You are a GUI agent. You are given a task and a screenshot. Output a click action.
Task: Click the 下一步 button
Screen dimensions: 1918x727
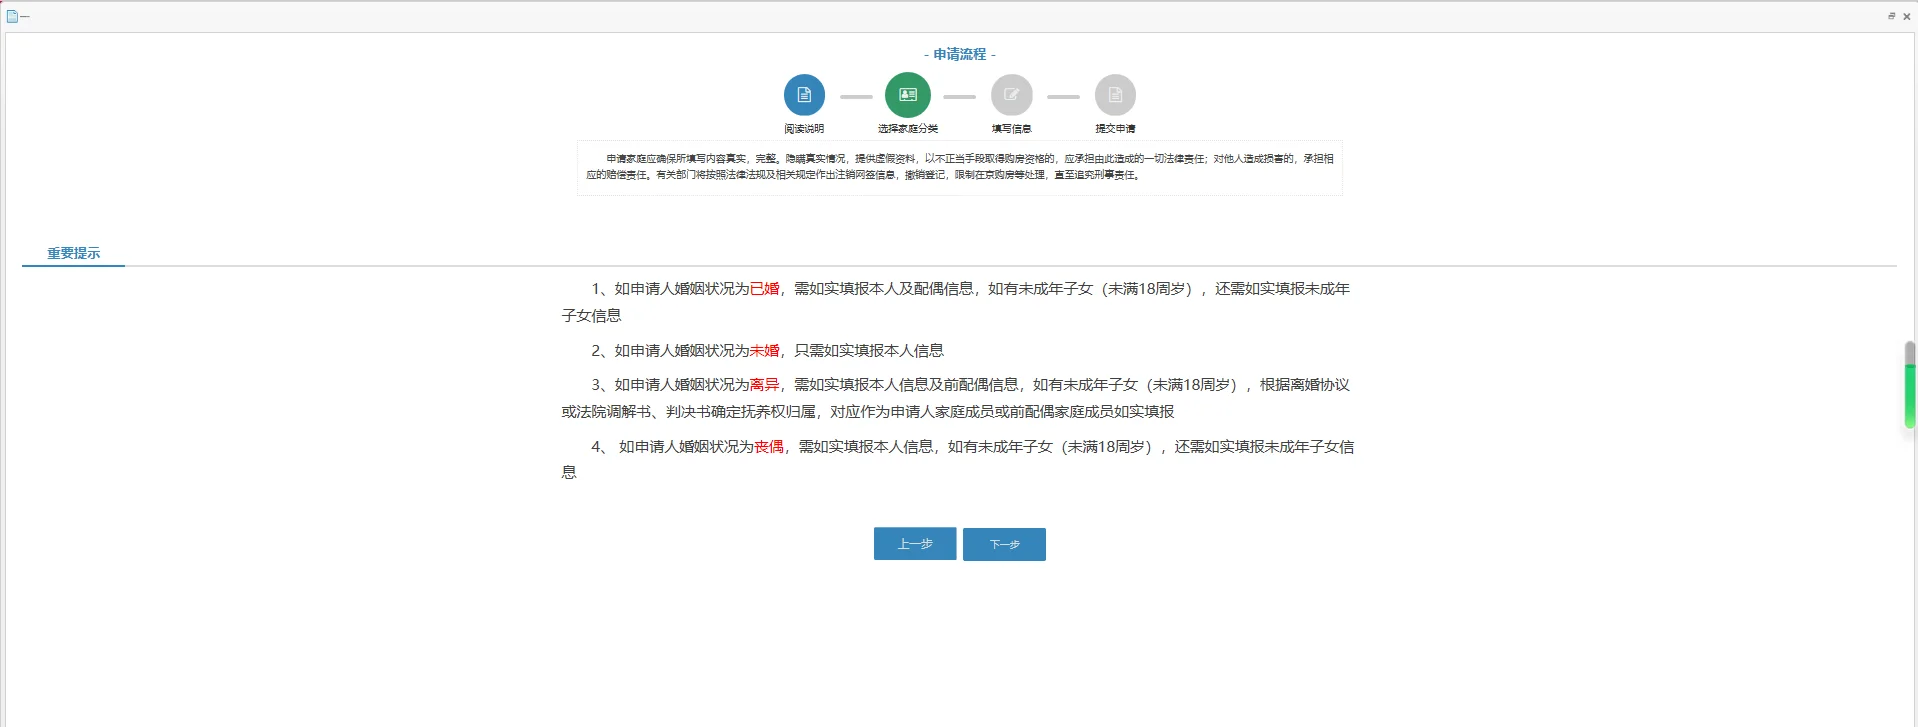pyautogui.click(x=1004, y=544)
